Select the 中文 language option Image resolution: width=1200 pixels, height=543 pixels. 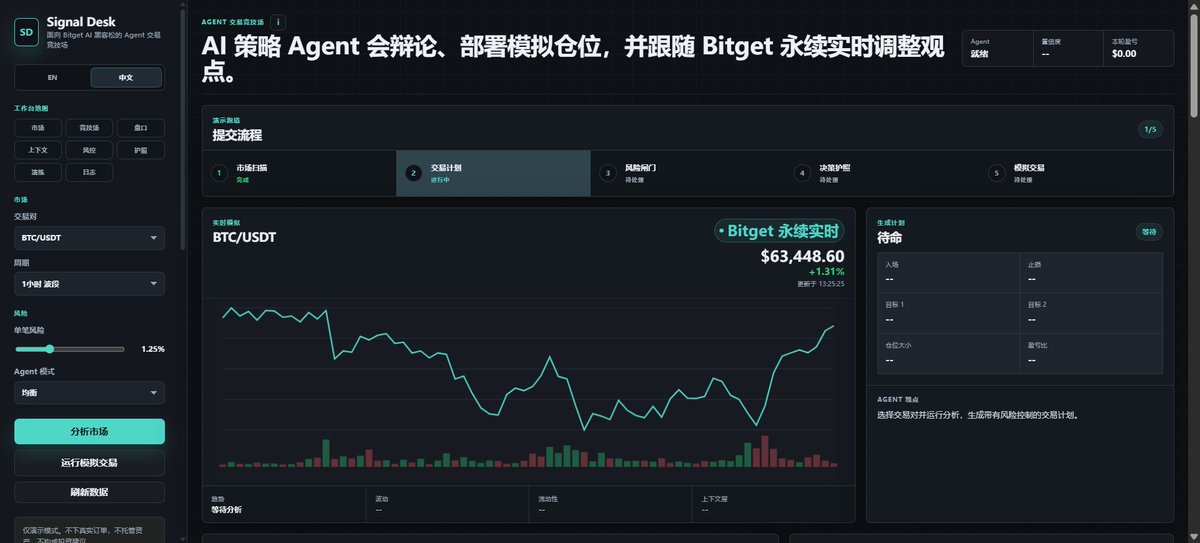pos(125,78)
